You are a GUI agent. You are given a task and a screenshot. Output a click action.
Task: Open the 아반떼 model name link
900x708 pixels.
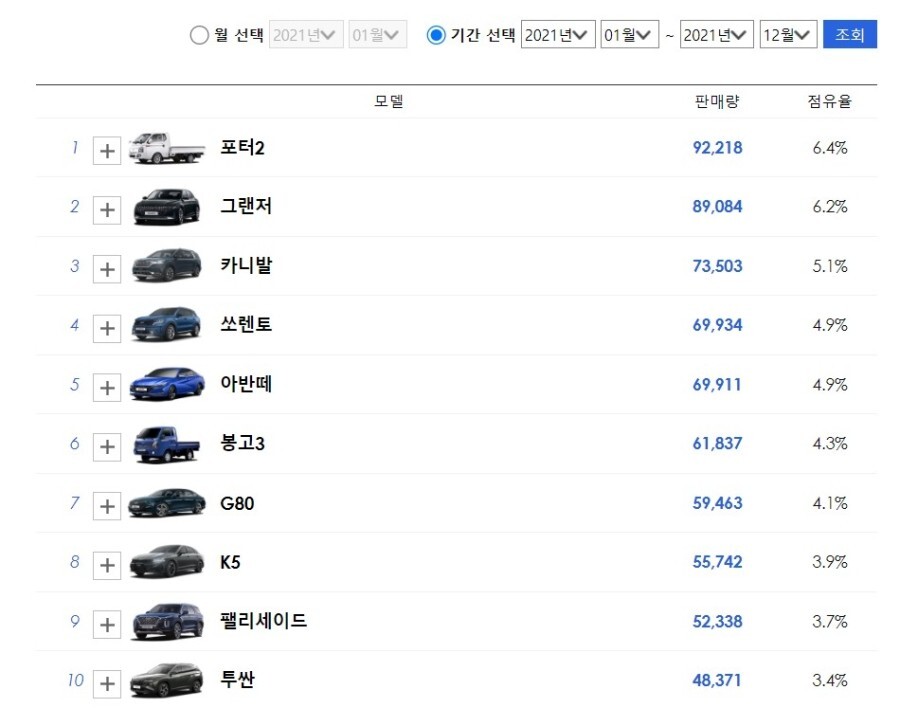[x=246, y=384]
